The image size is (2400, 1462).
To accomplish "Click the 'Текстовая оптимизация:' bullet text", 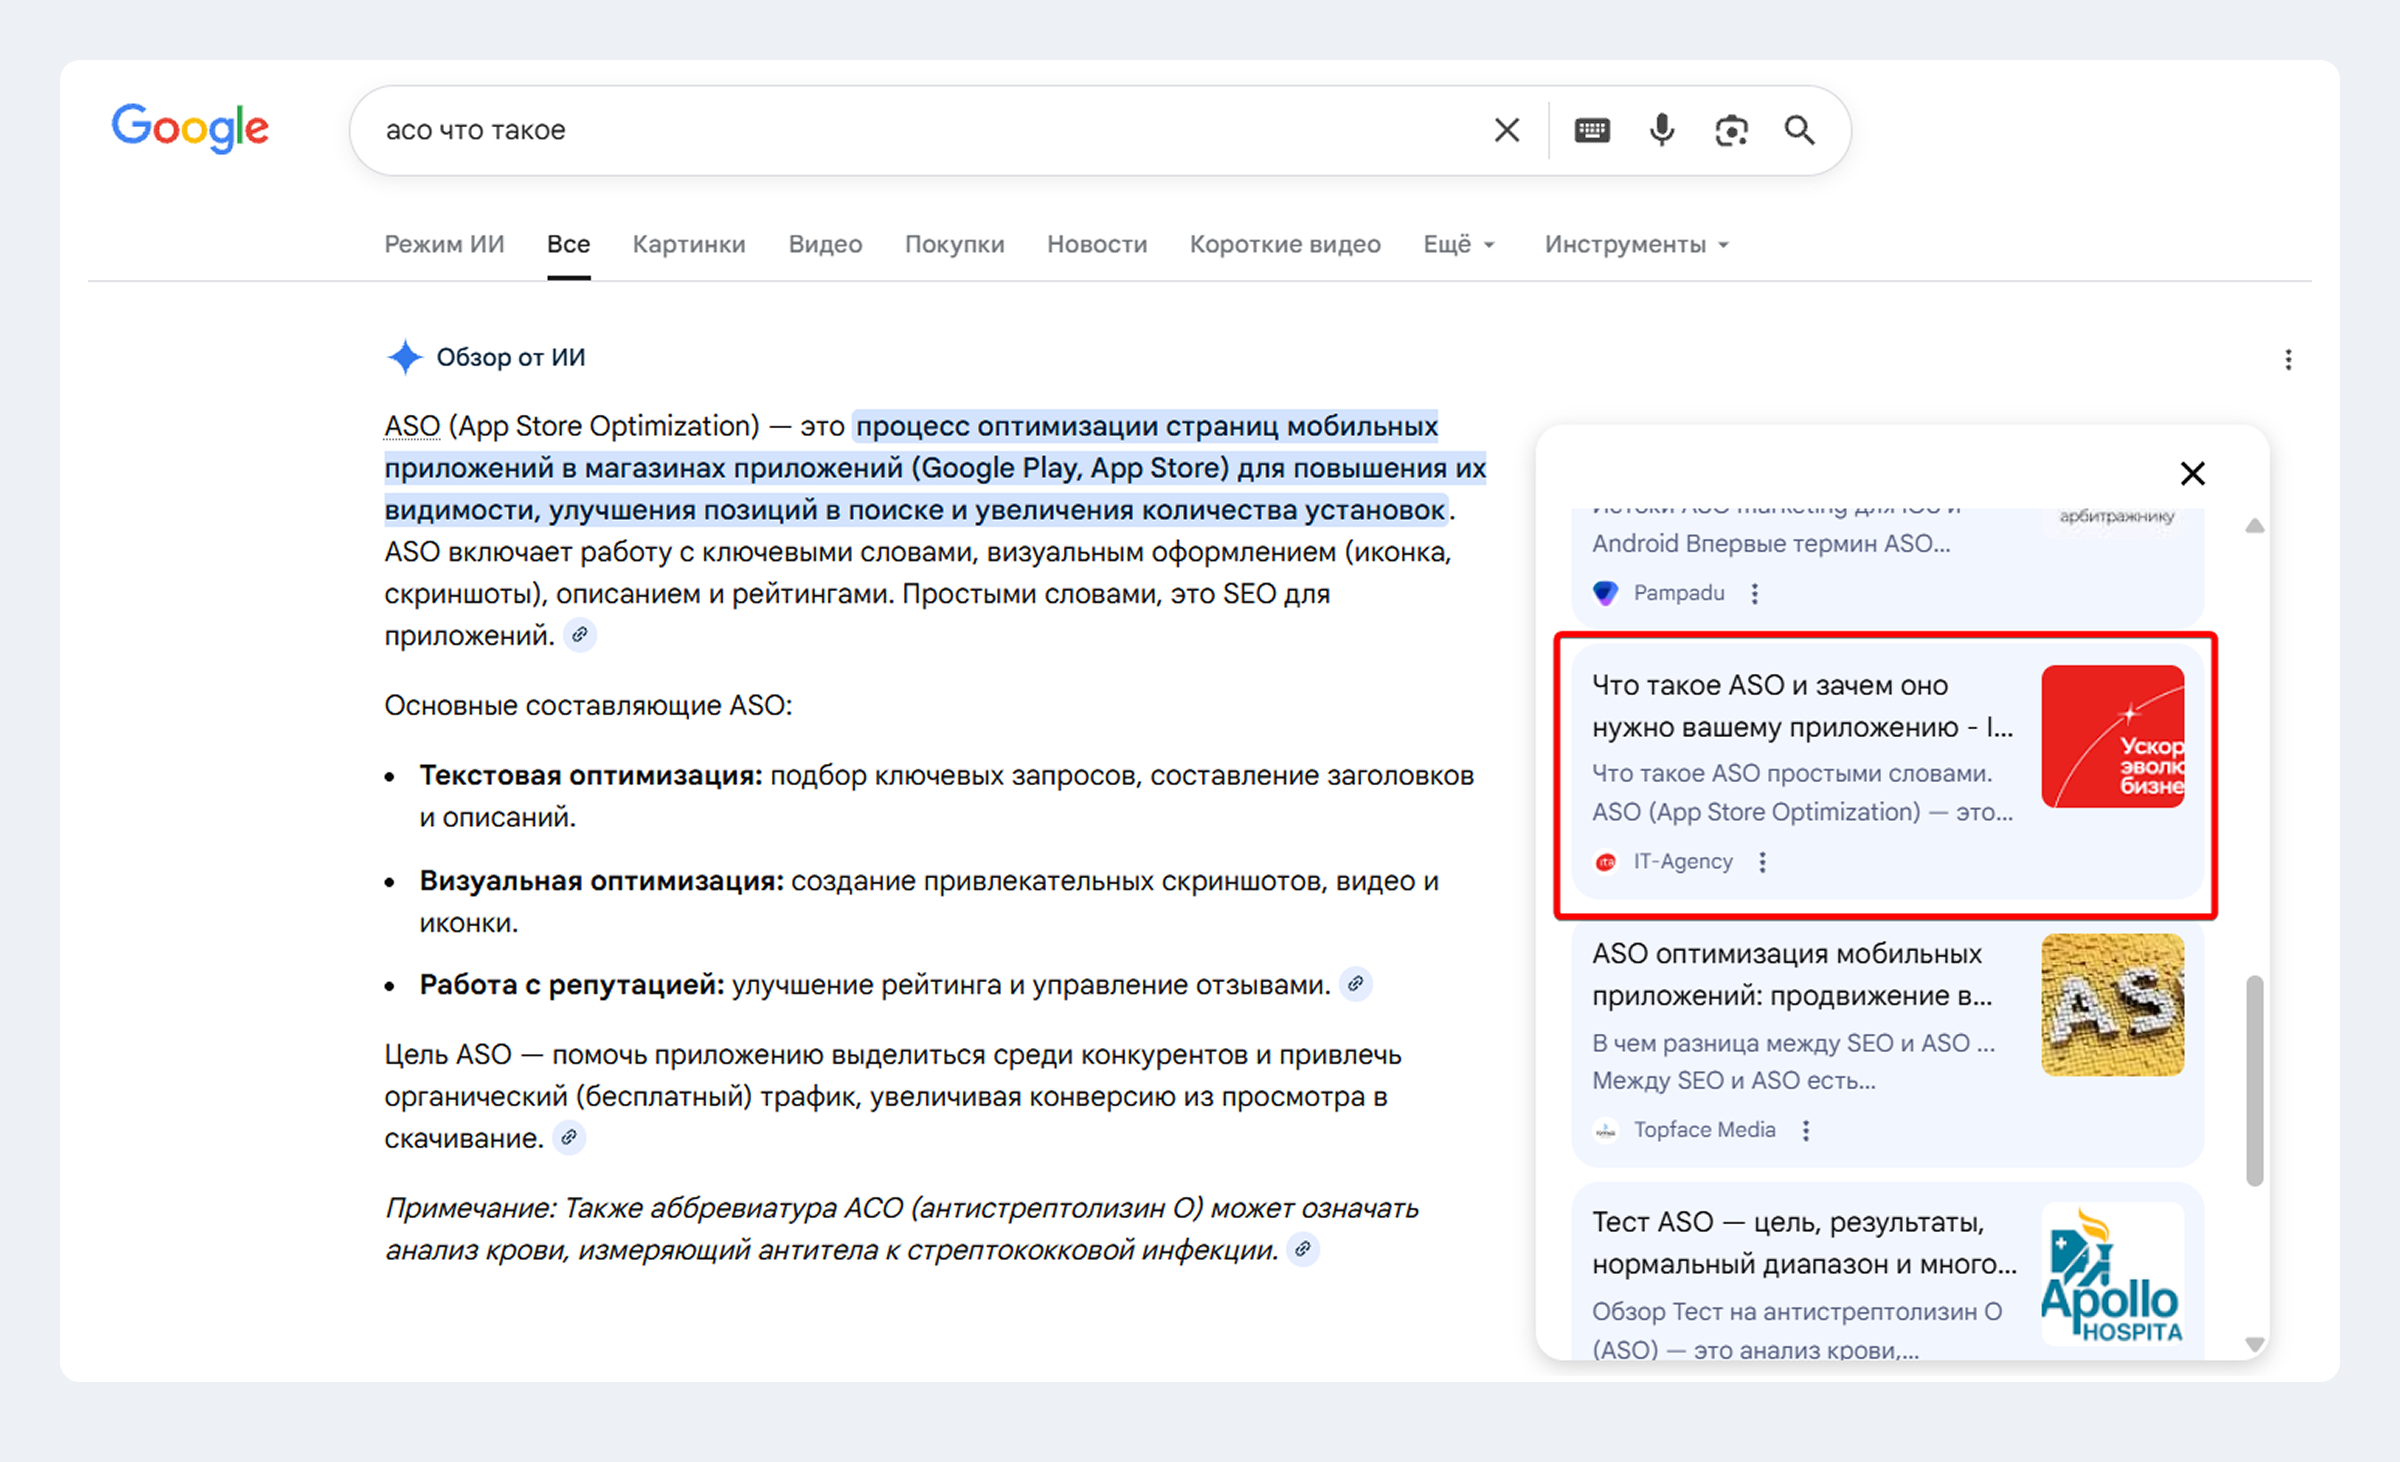I will click(x=591, y=775).
